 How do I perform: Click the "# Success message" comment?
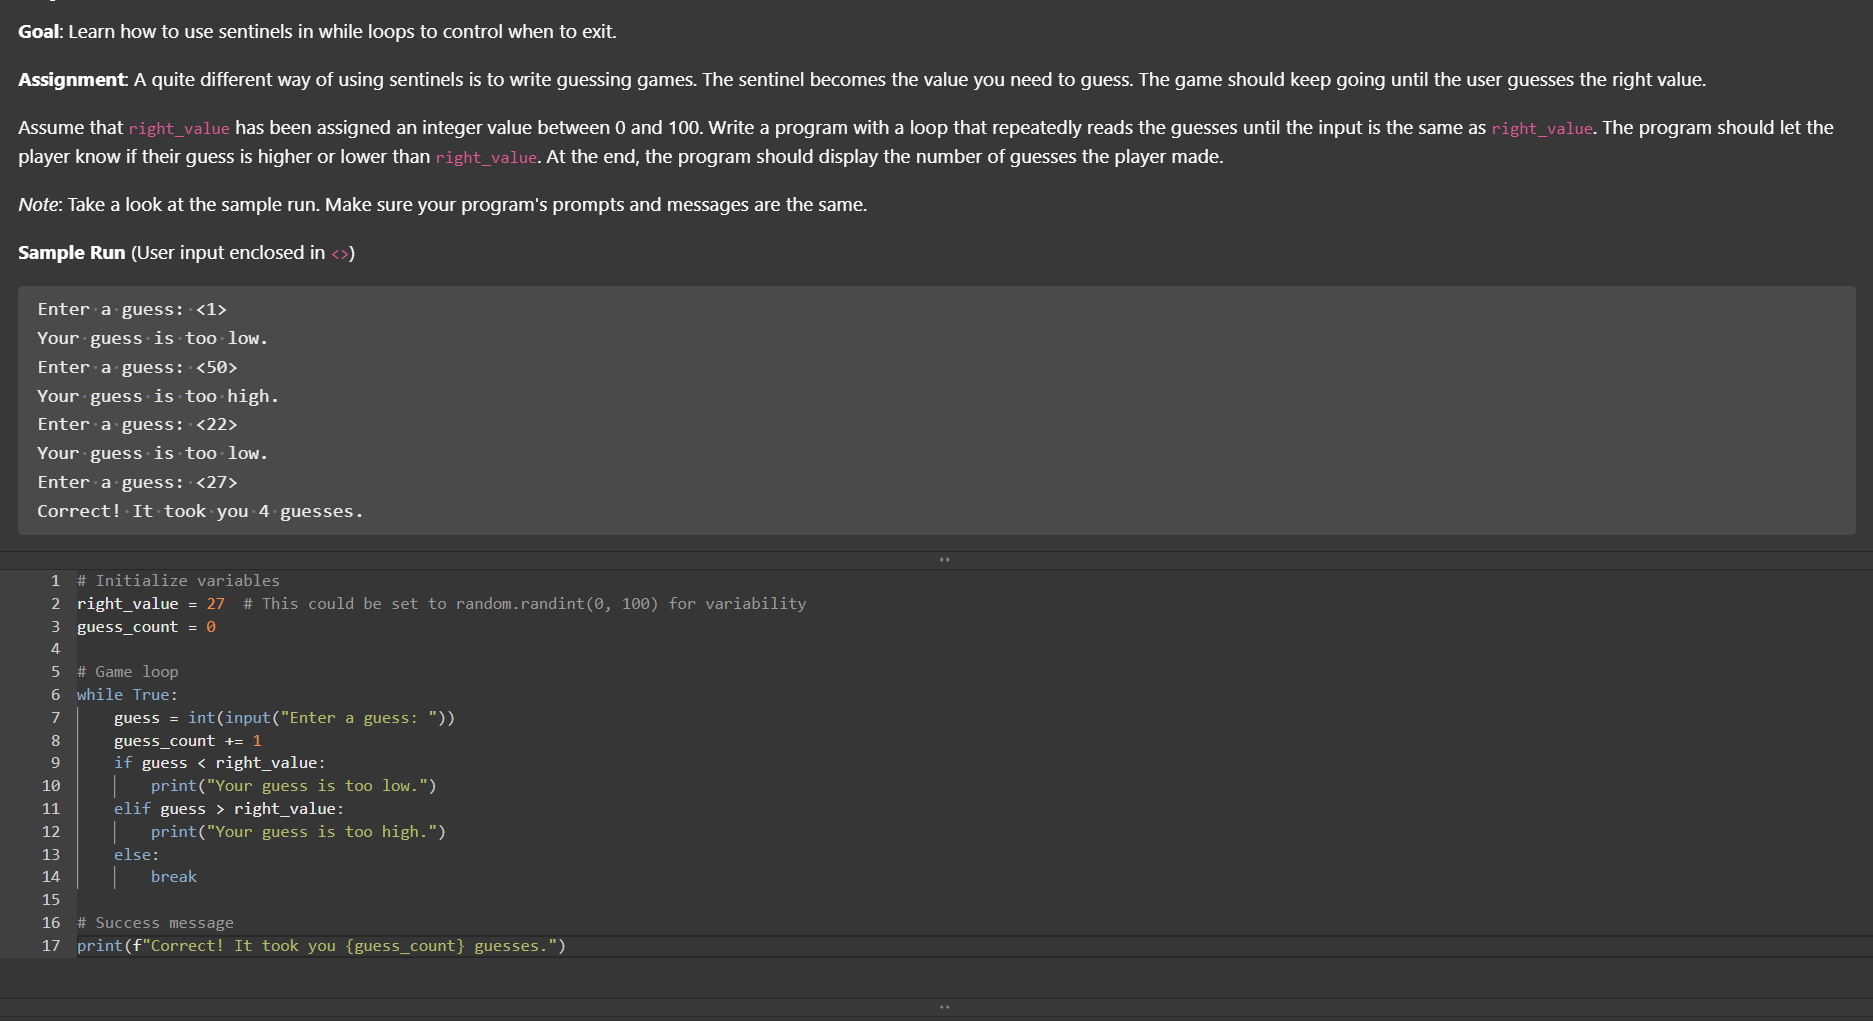pyautogui.click(x=155, y=923)
